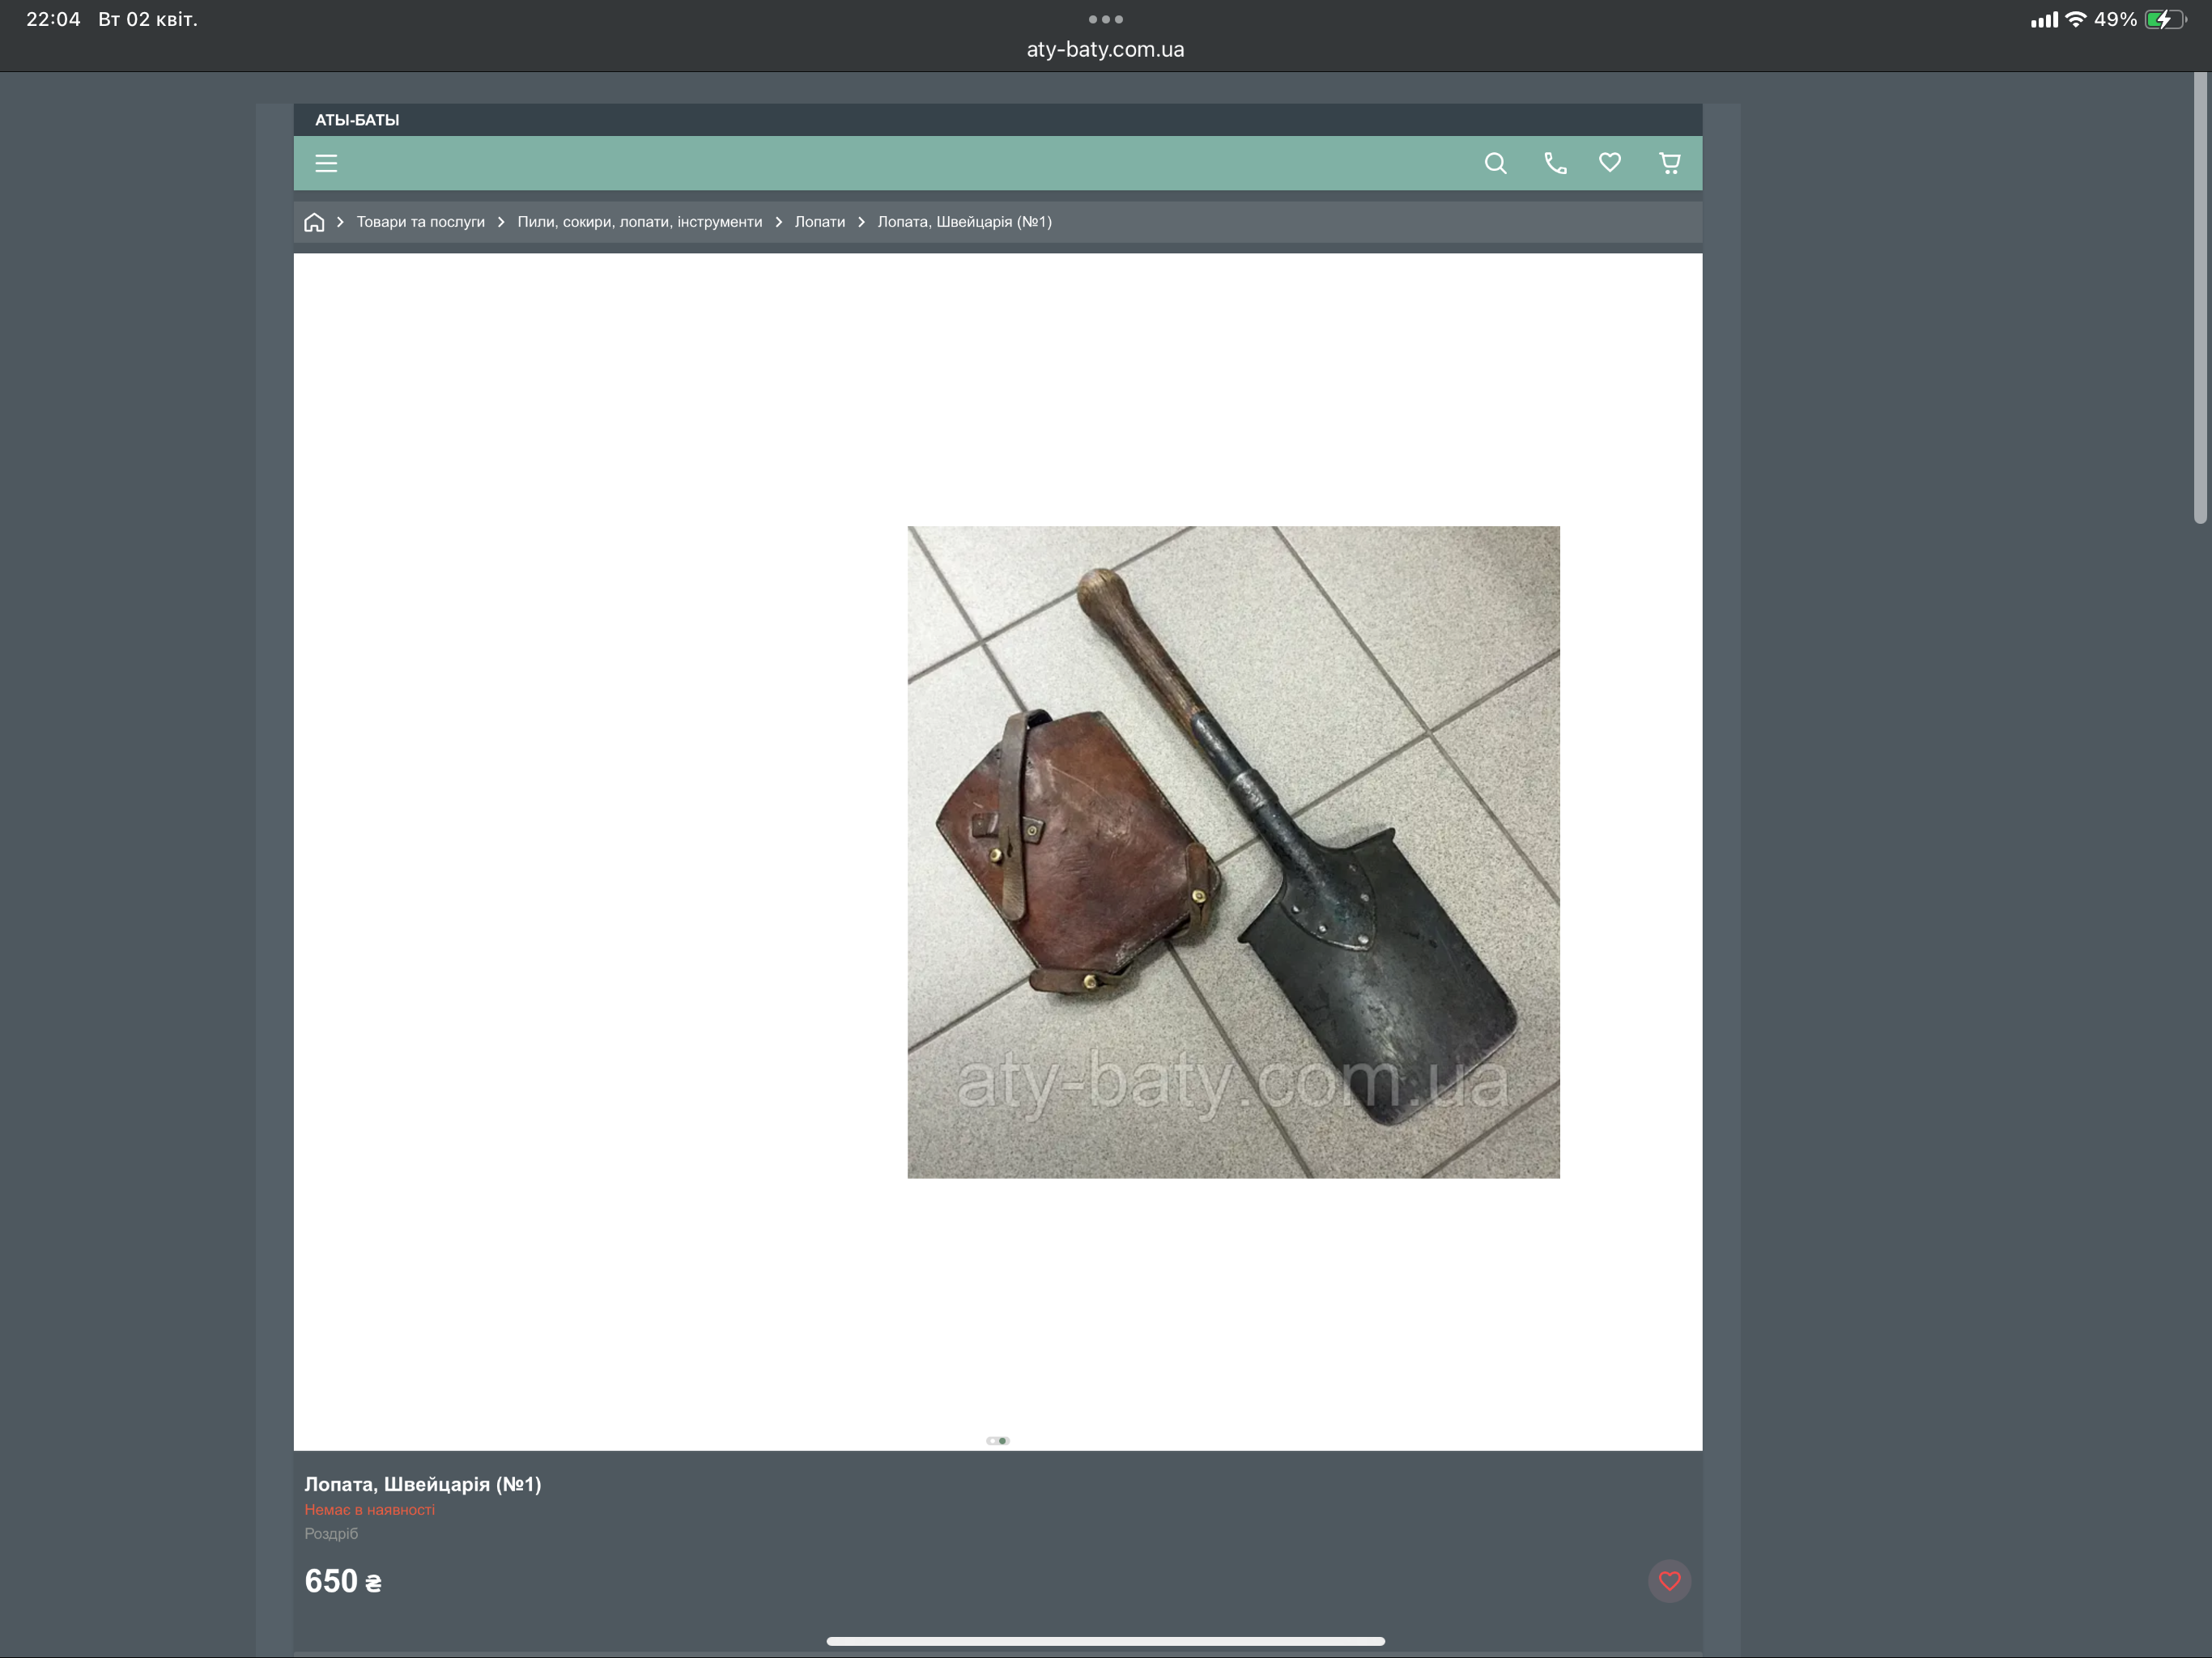The height and width of the screenshot is (1658, 2212).
Task: Tap the three-dots multitasking icon
Action: pyautogui.click(x=1105, y=19)
